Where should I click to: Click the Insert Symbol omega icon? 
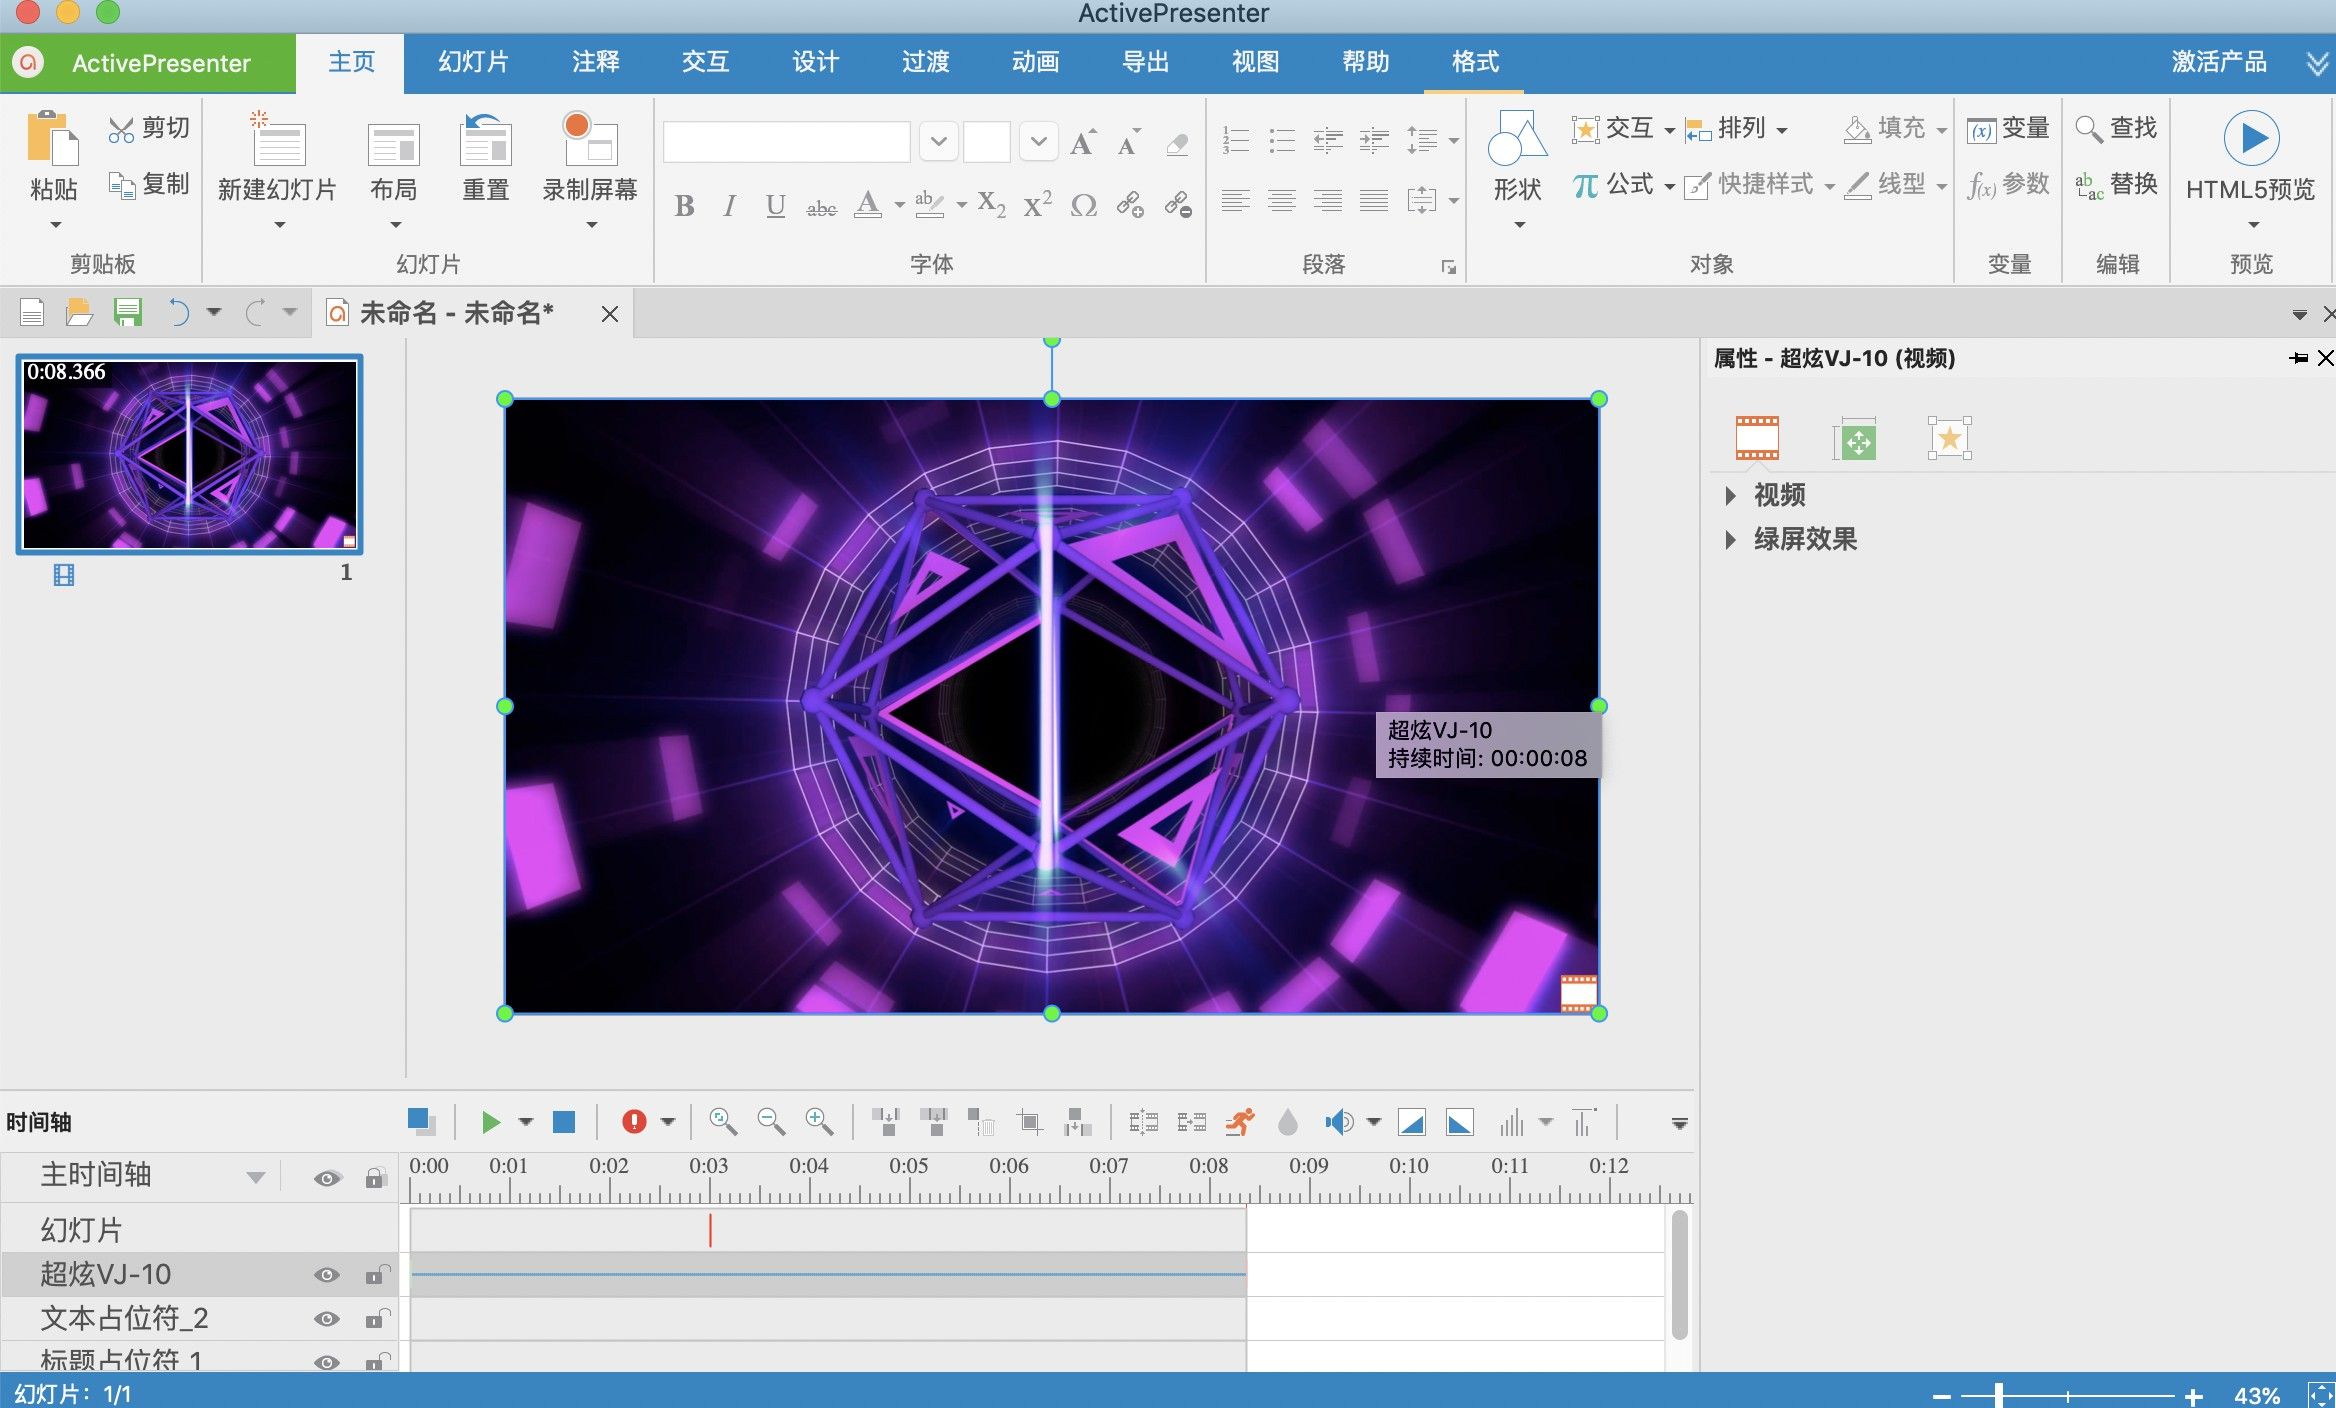pos(1083,205)
